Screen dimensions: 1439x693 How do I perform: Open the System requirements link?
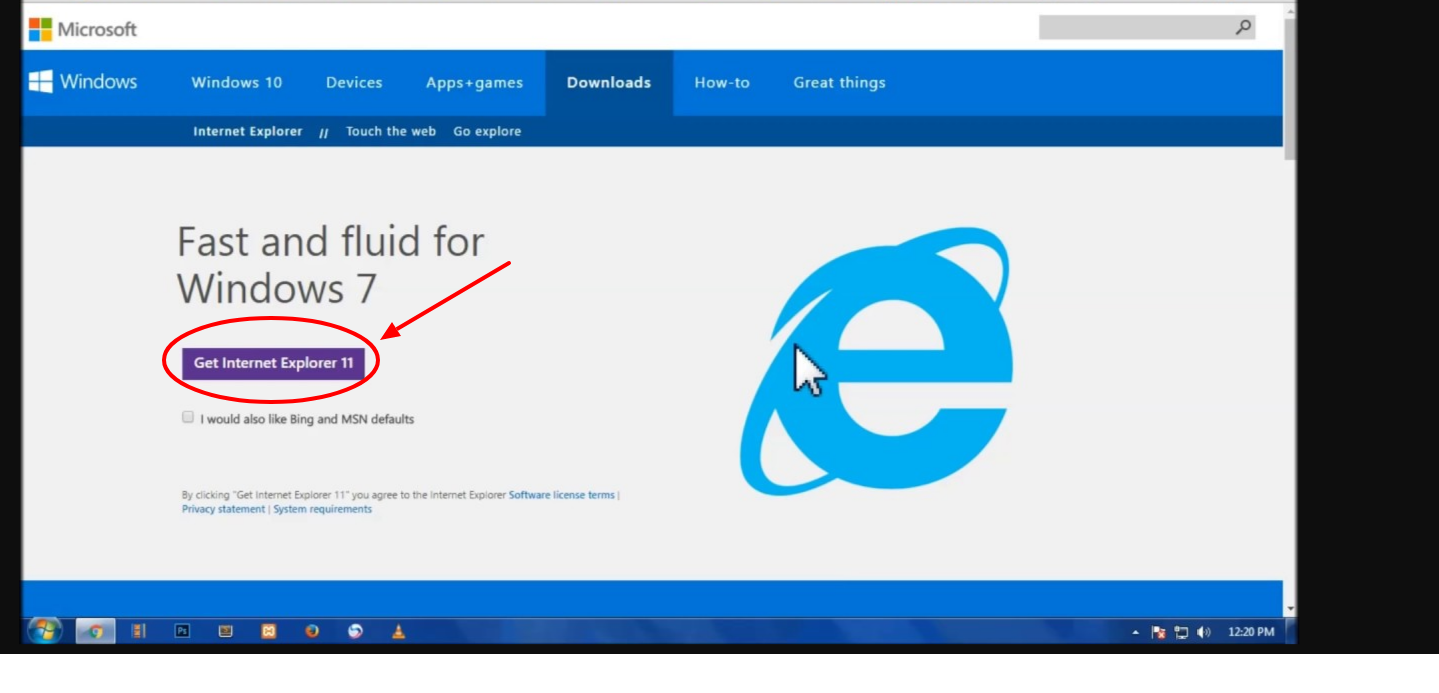point(322,509)
